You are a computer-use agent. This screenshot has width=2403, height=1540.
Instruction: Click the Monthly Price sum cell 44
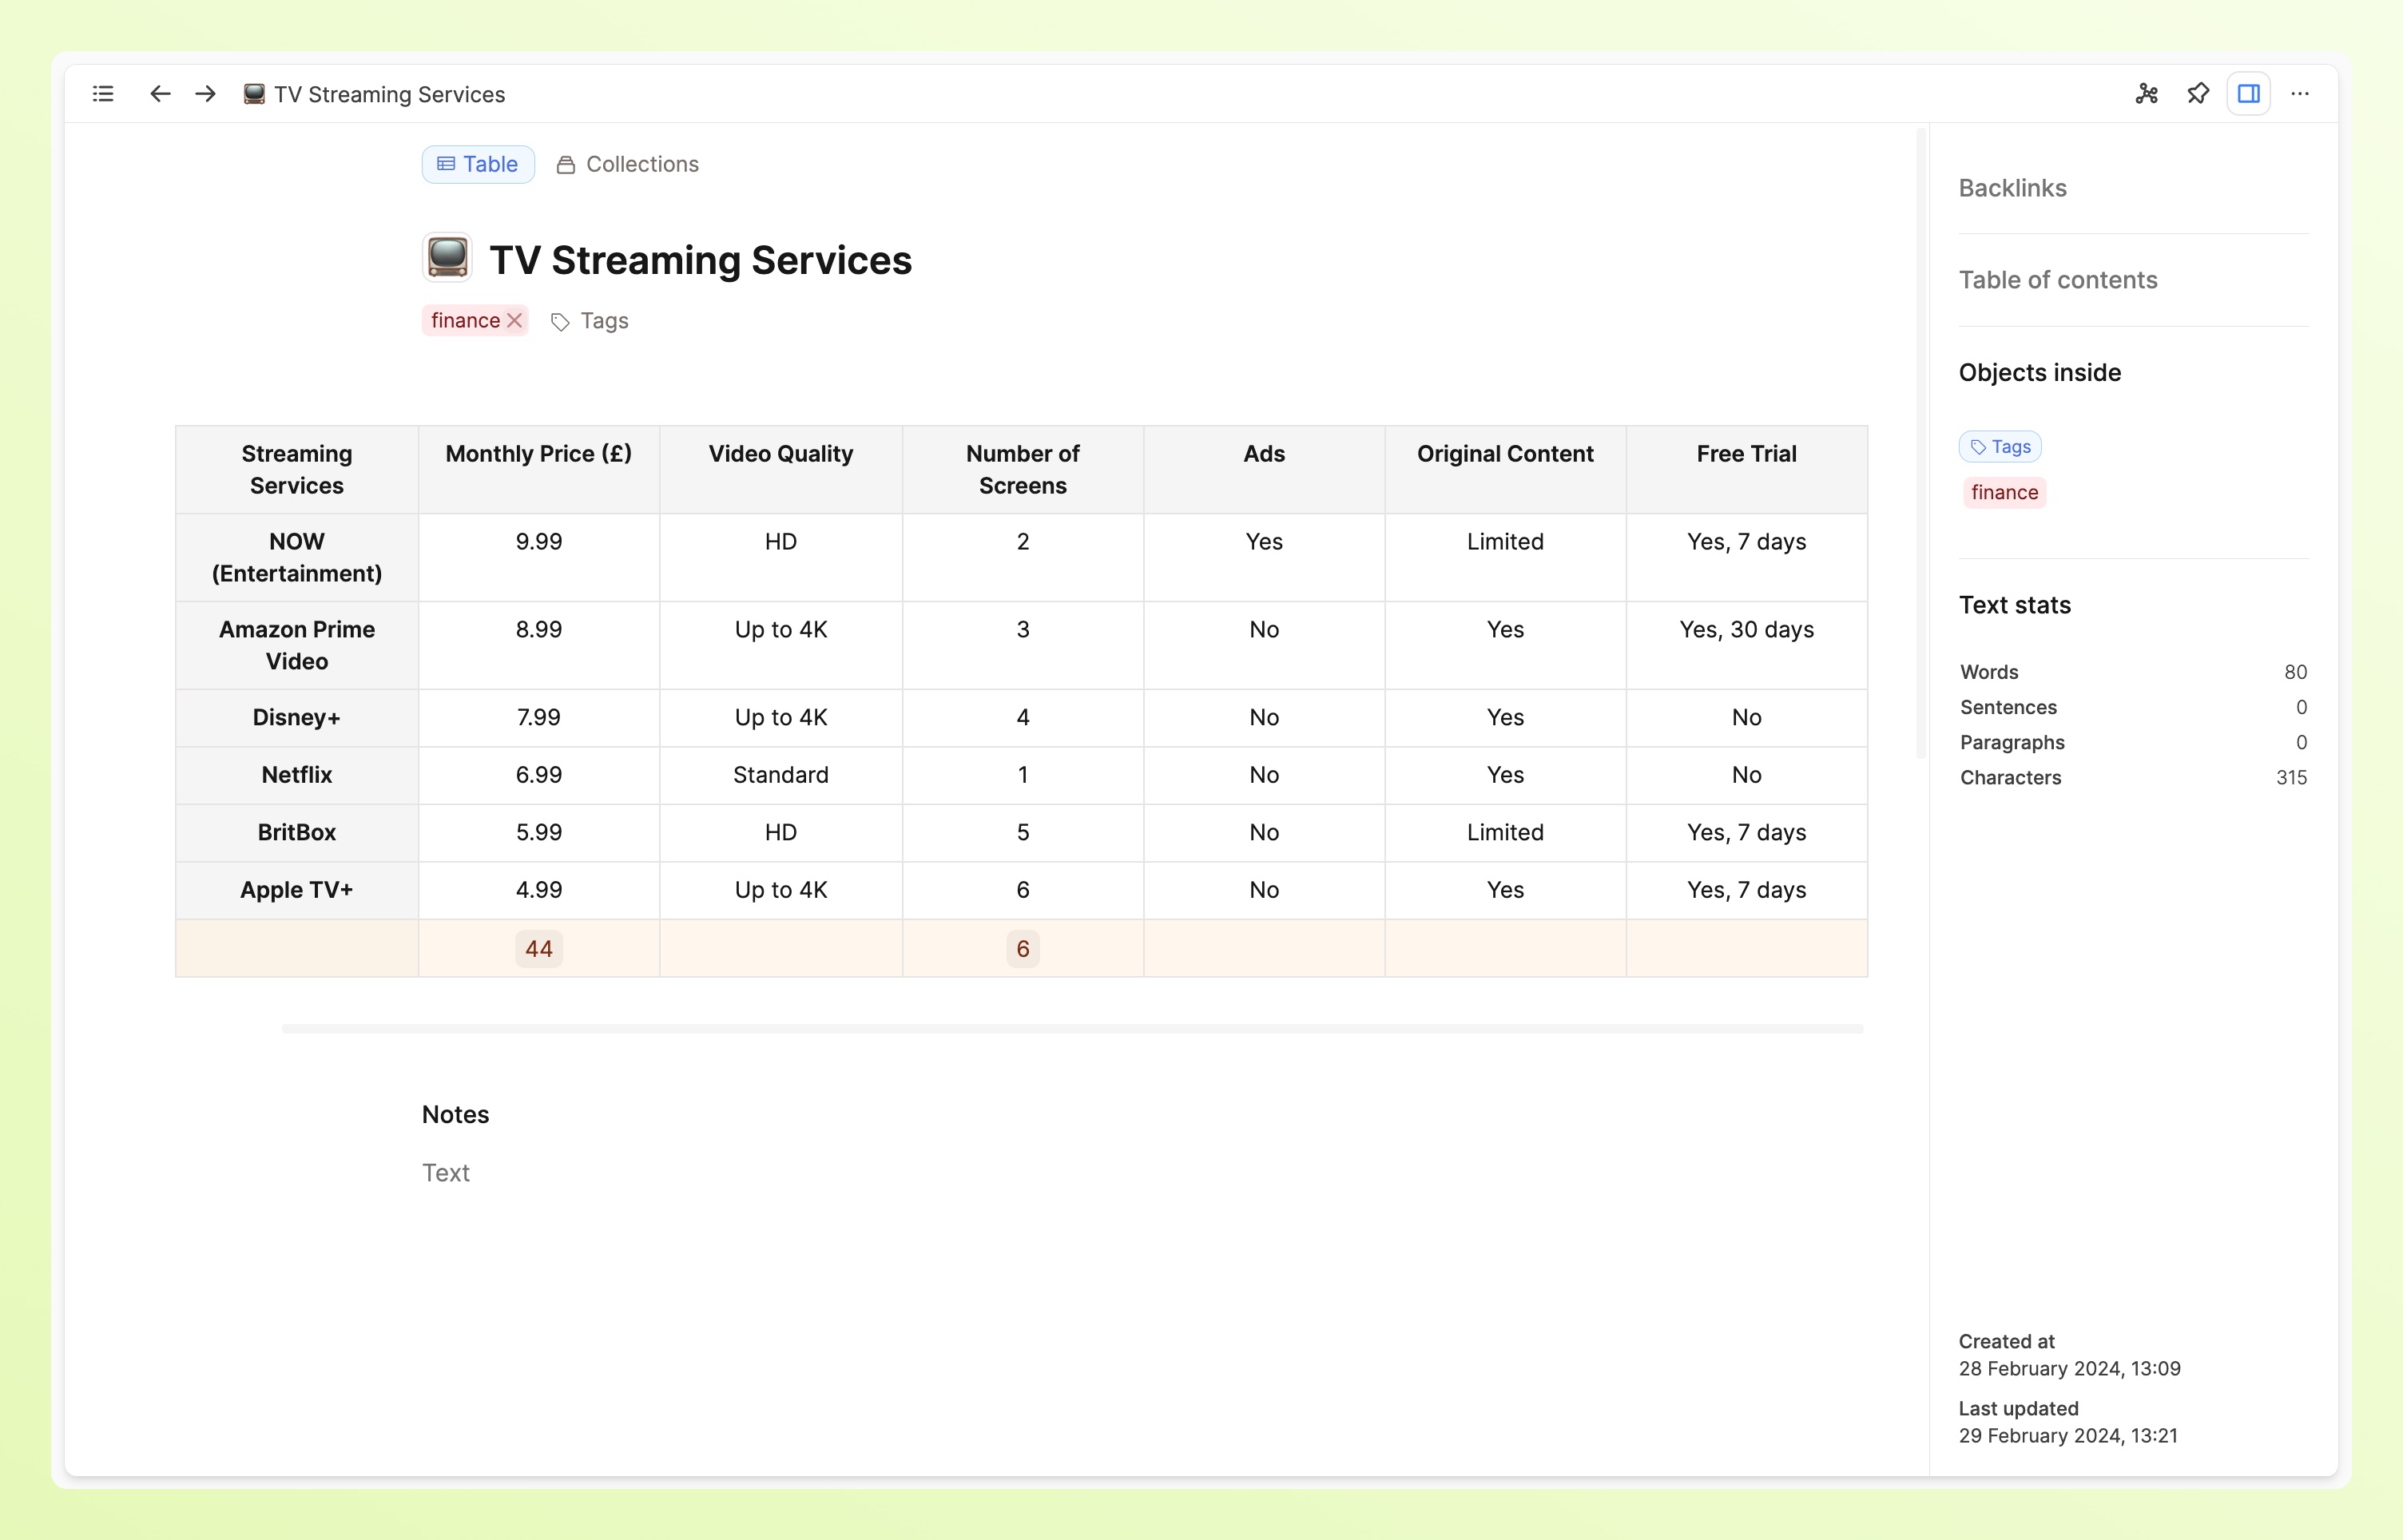(538, 949)
